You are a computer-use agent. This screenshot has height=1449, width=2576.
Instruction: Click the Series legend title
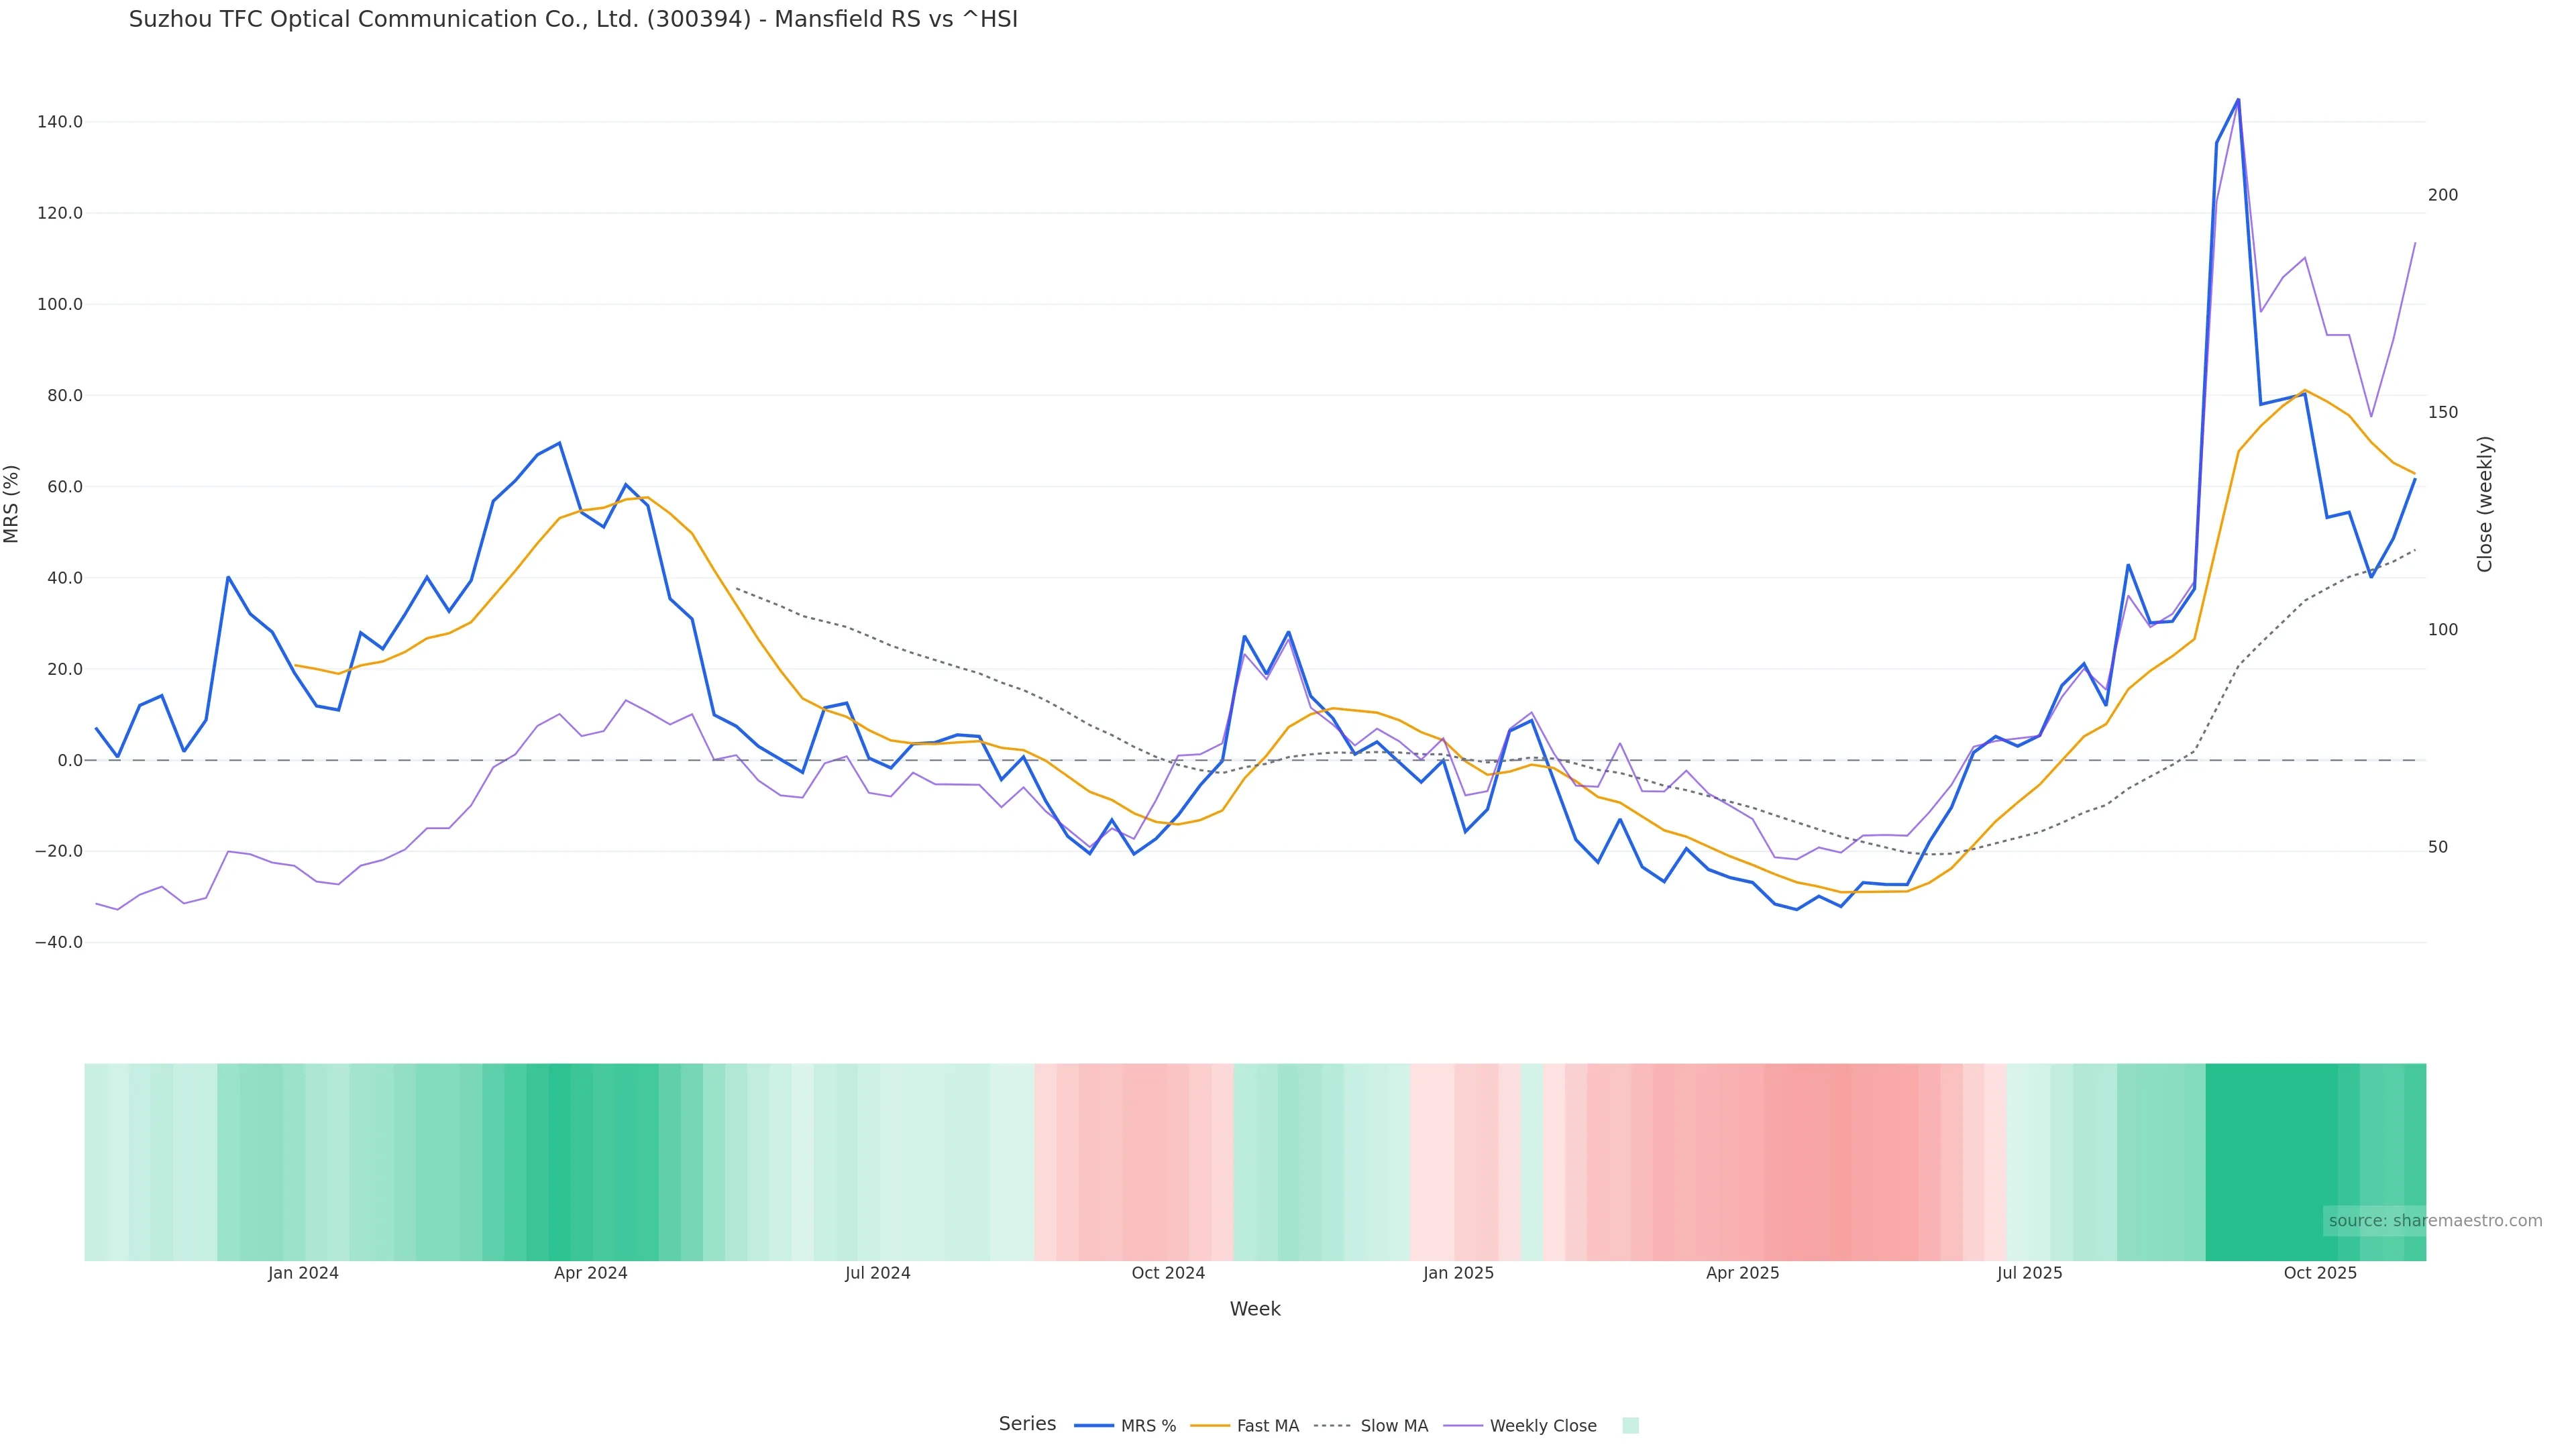pos(1027,1424)
